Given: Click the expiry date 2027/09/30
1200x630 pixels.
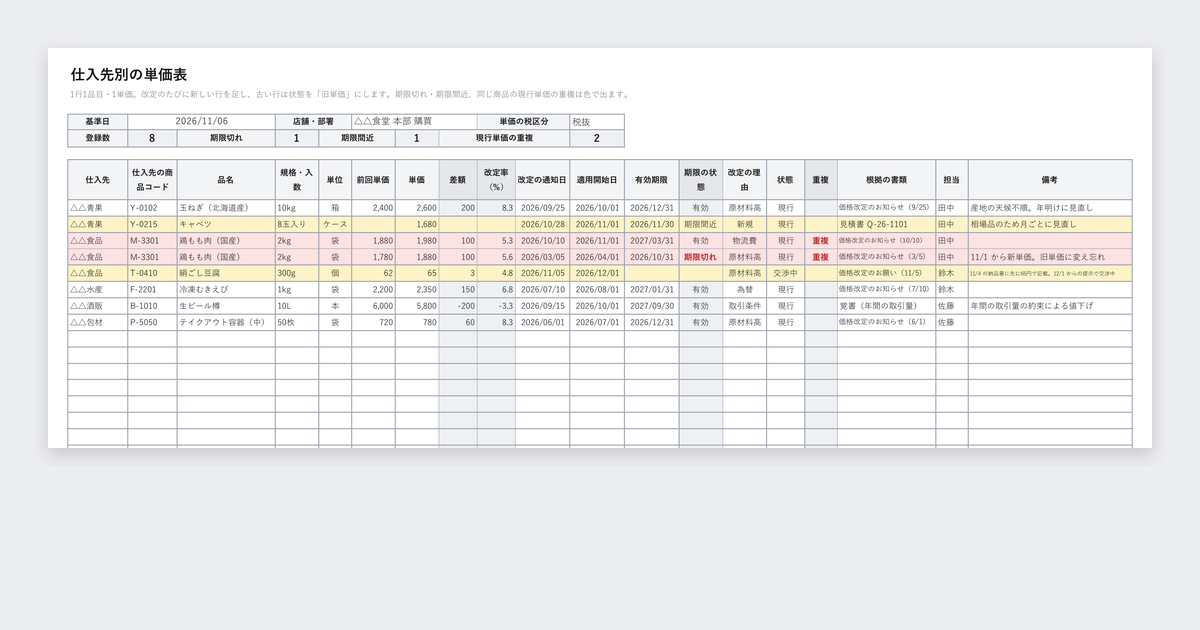Looking at the screenshot, I should coord(651,306).
